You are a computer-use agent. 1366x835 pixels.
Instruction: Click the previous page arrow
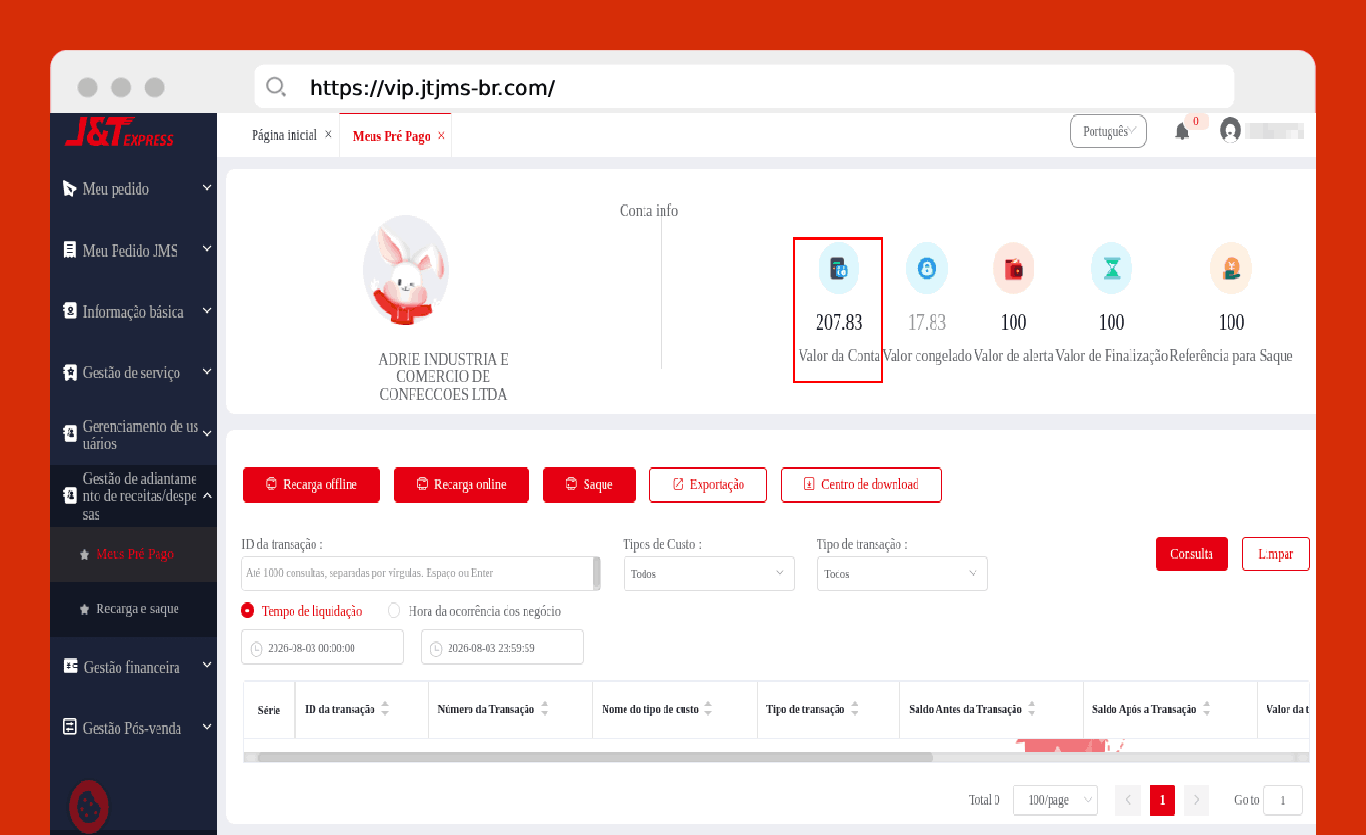(x=1128, y=800)
